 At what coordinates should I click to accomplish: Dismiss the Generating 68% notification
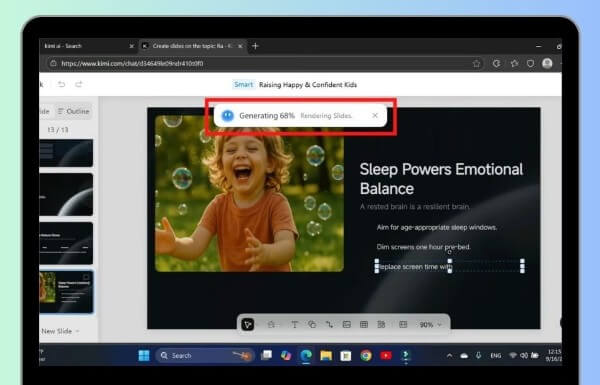(x=375, y=115)
